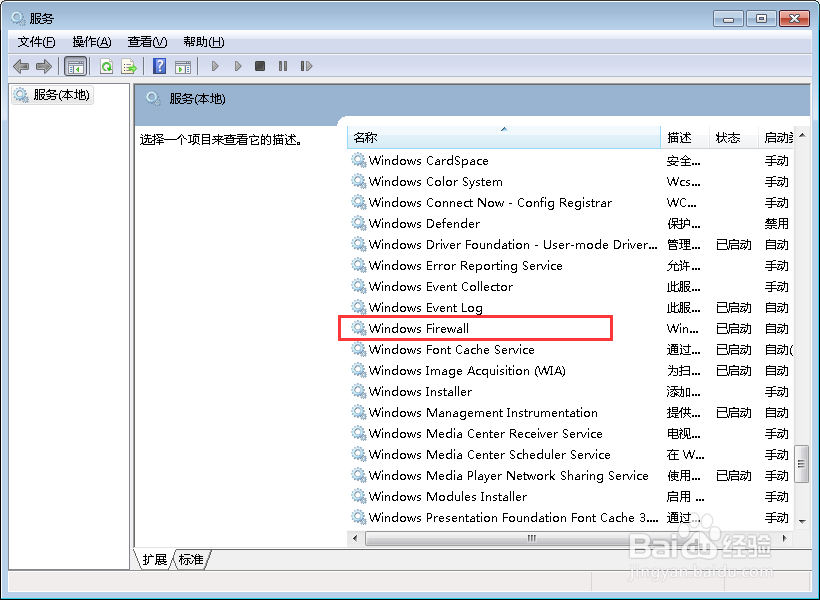Open Help using the blue question mark icon
820x600 pixels.
(x=160, y=66)
